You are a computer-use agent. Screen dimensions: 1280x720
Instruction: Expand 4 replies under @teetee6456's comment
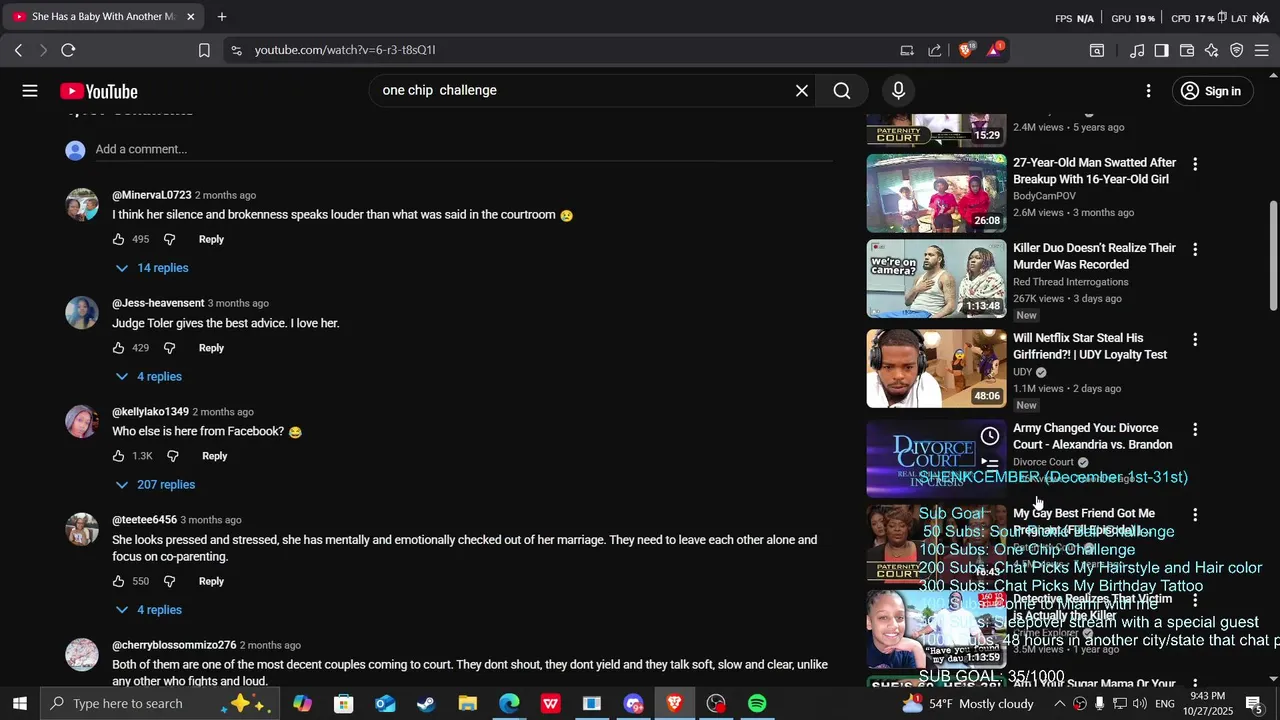(x=149, y=610)
